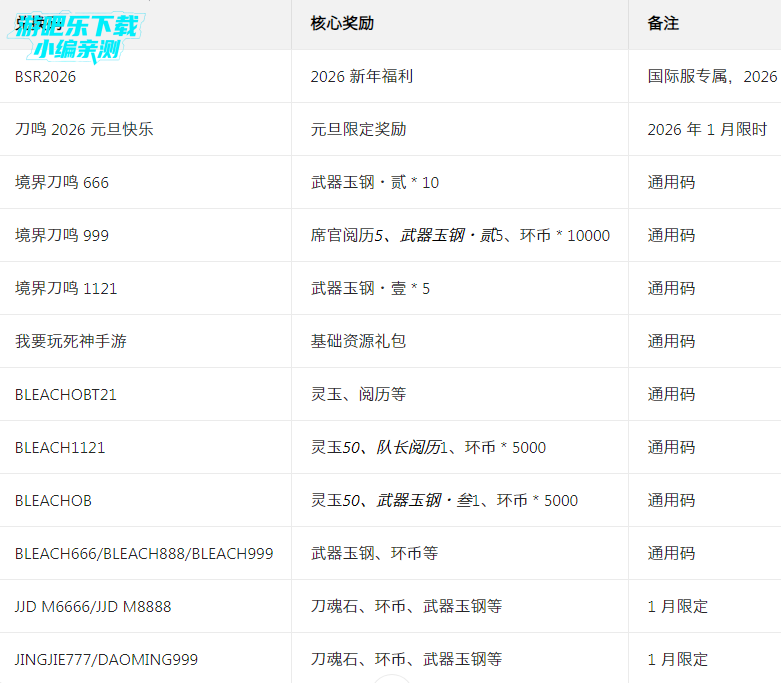
Task: Select the code BLEACH1121
Action: click(x=60, y=447)
